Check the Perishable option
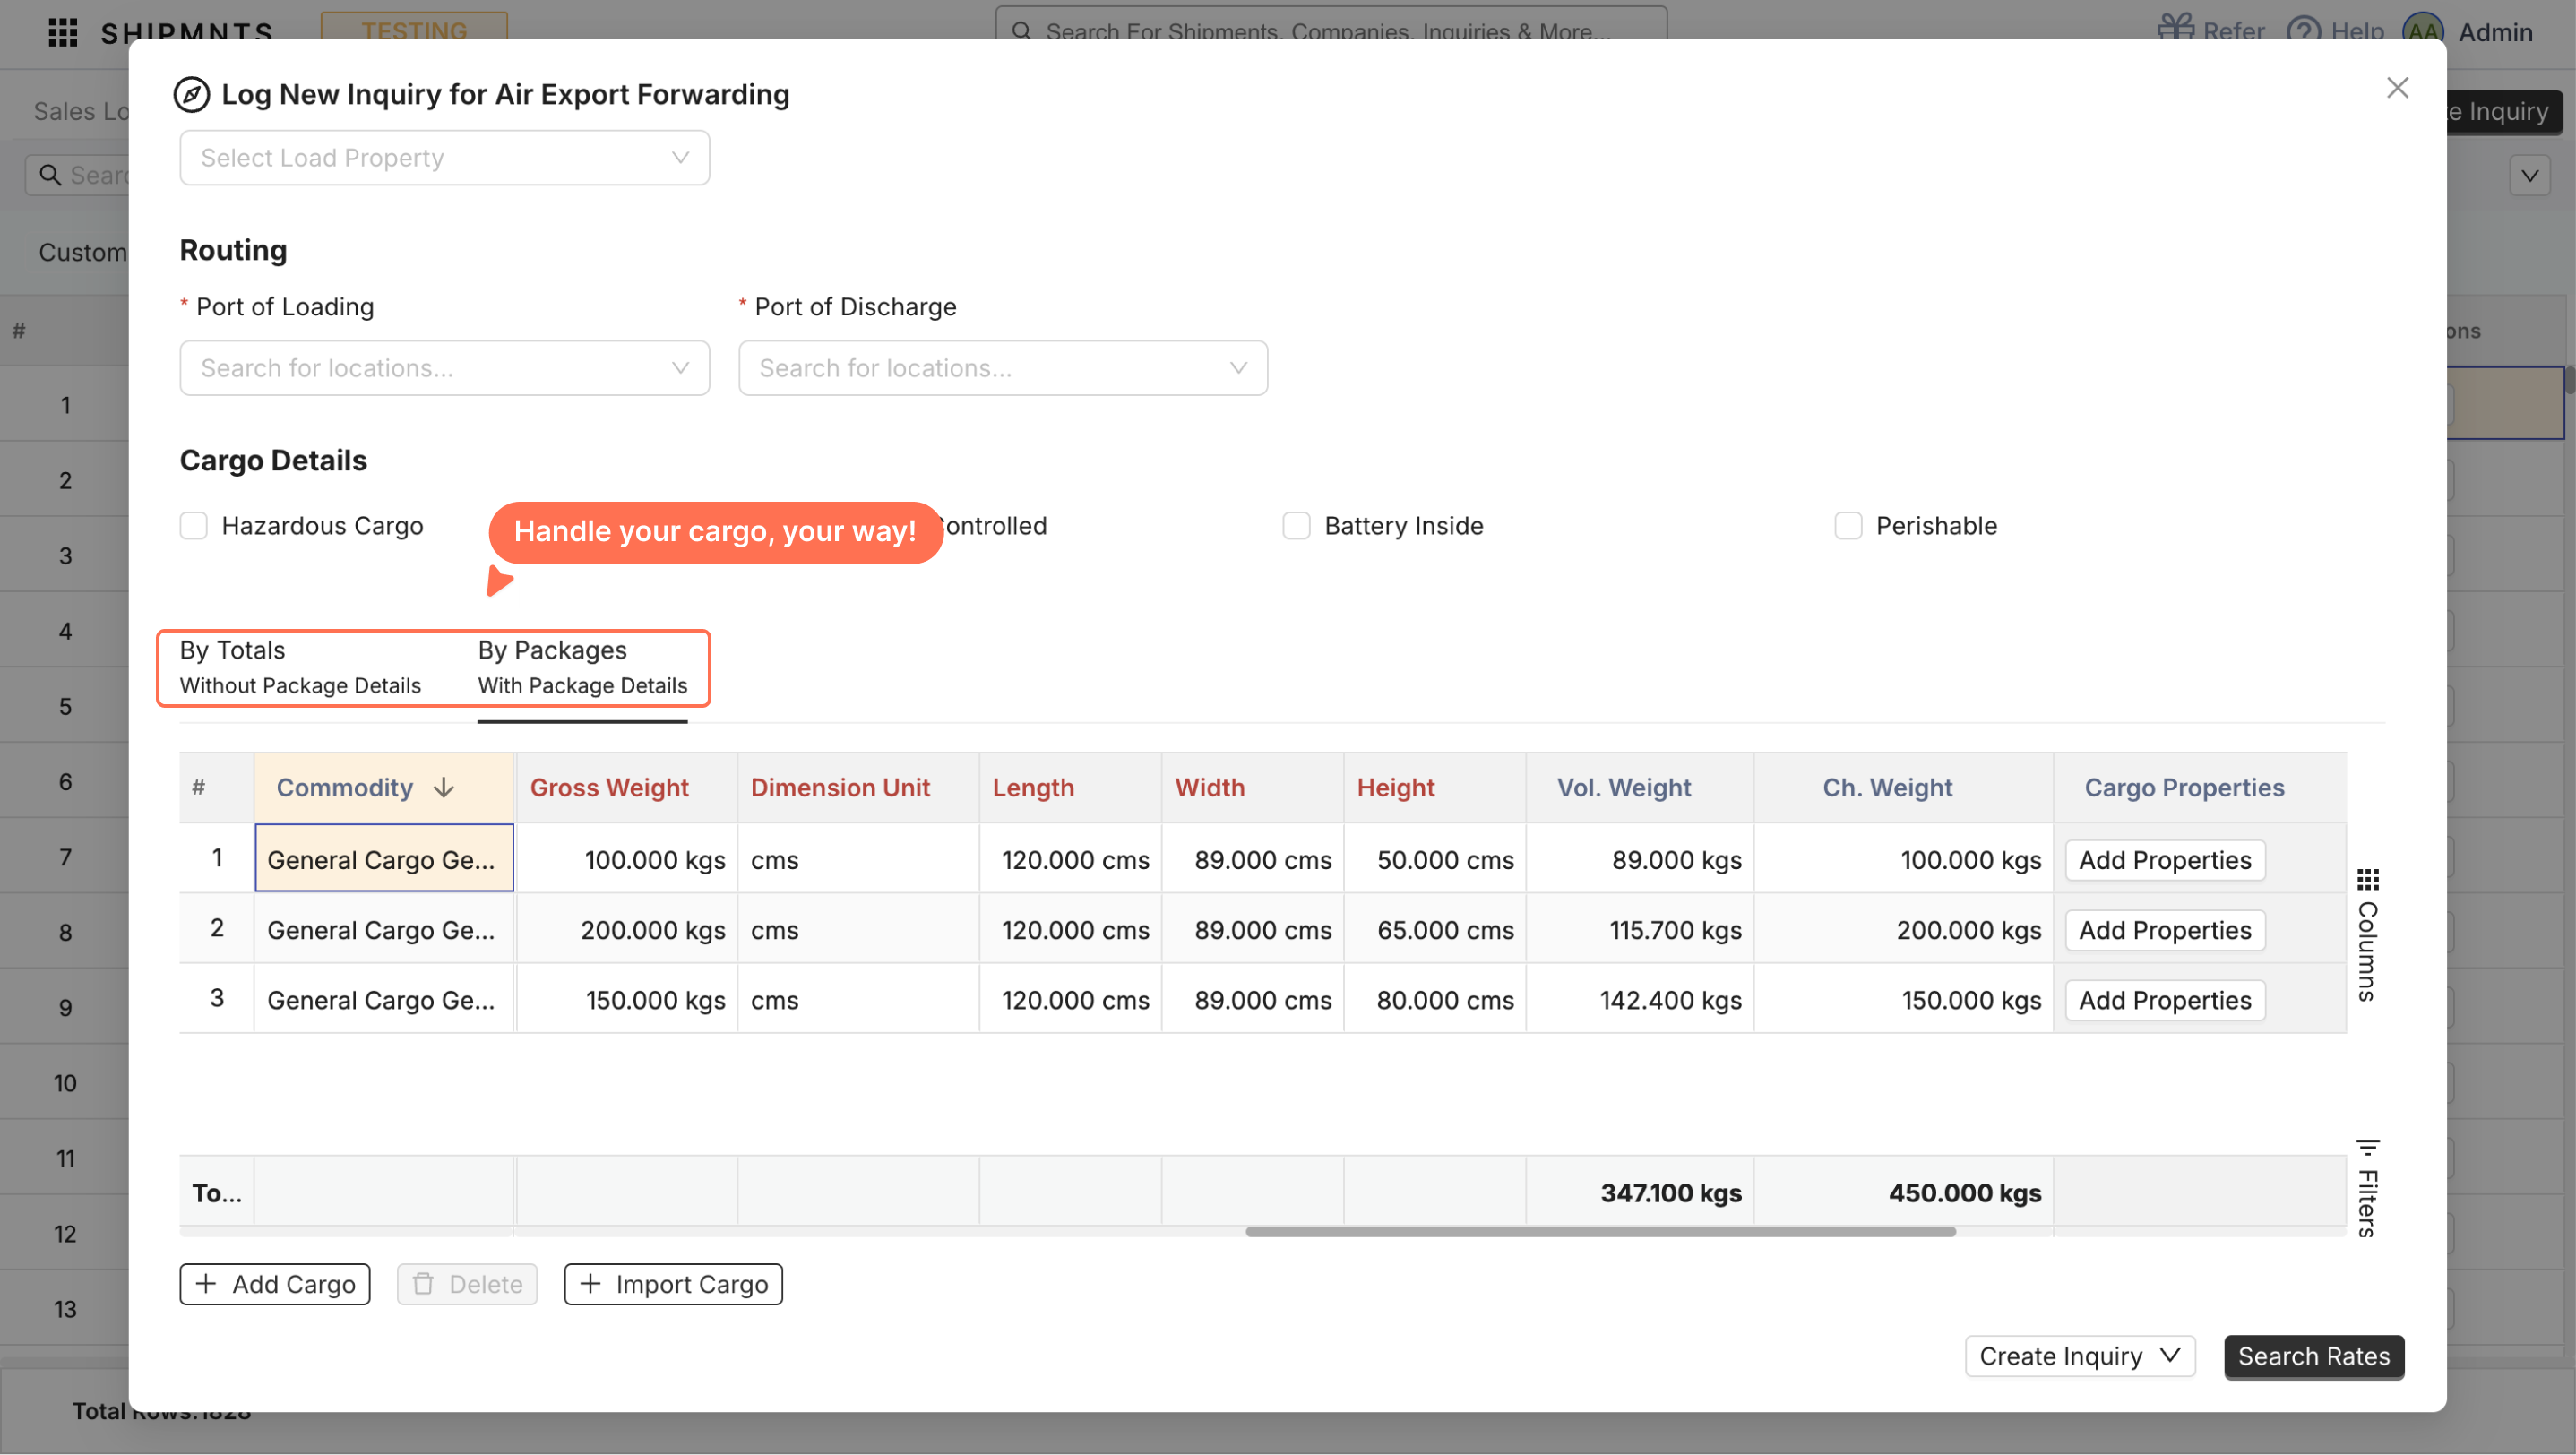 coord(1848,526)
